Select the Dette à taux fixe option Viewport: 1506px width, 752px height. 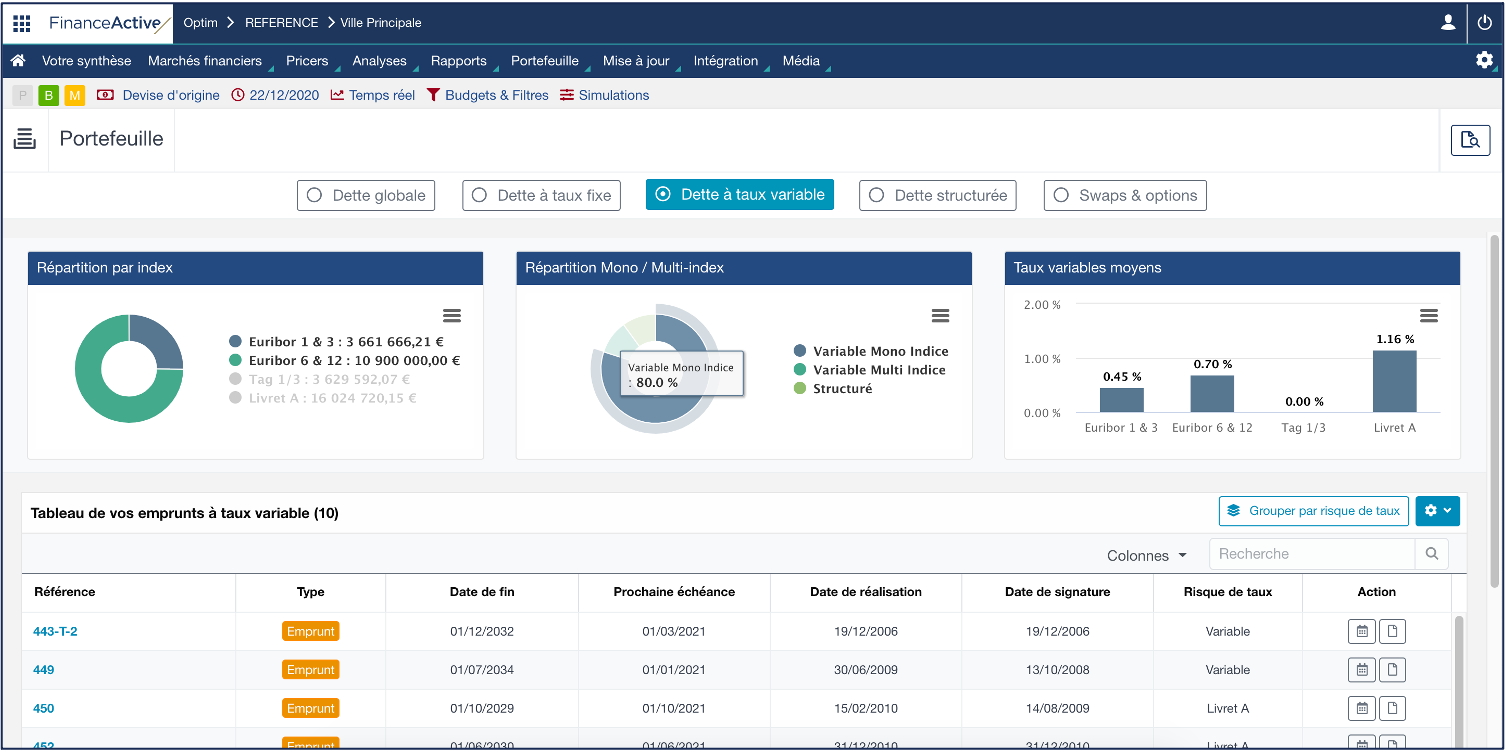(x=541, y=196)
